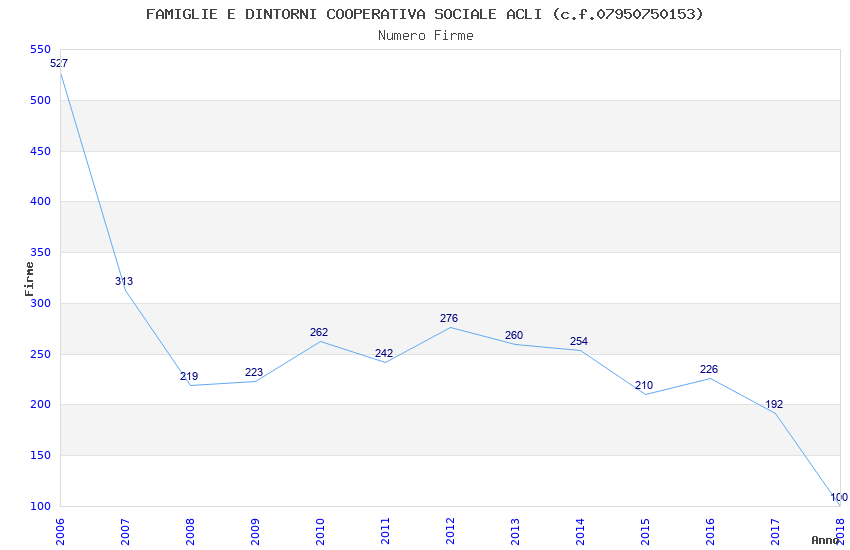Click the x-axis title 'Anno'
The height and width of the screenshot is (550, 850).
pos(825,540)
